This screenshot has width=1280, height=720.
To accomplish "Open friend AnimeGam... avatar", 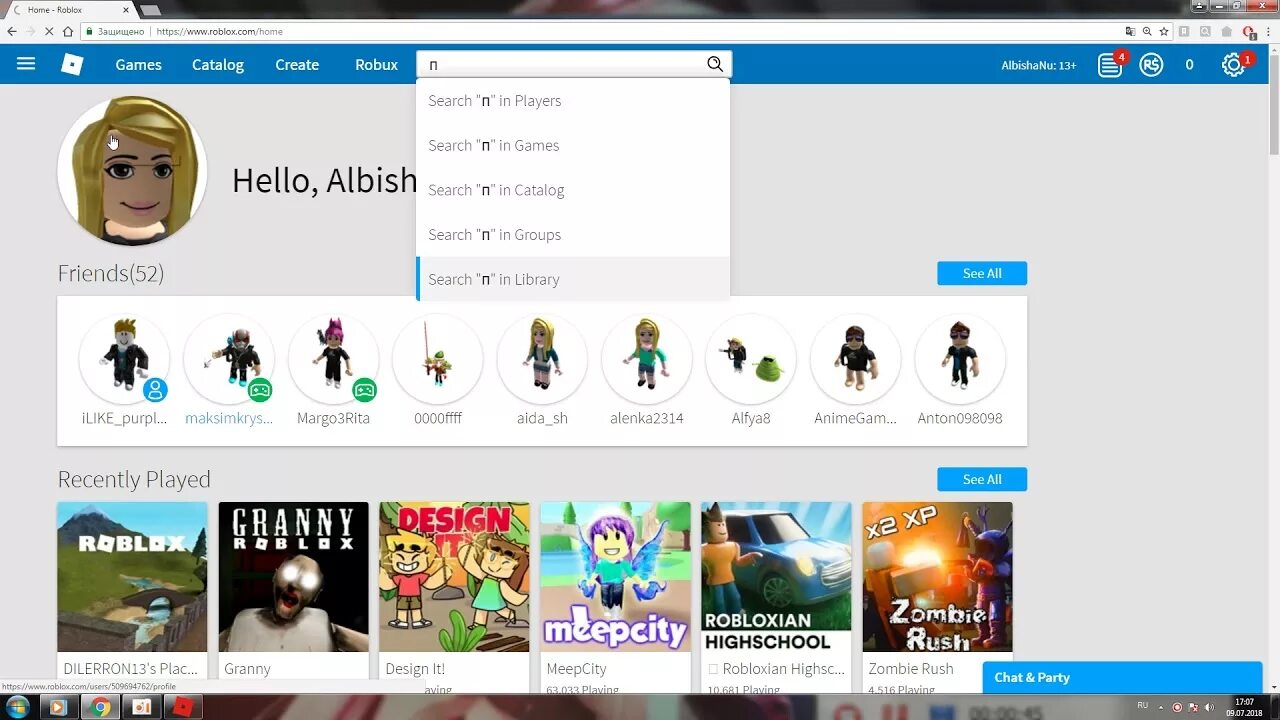I will [856, 359].
